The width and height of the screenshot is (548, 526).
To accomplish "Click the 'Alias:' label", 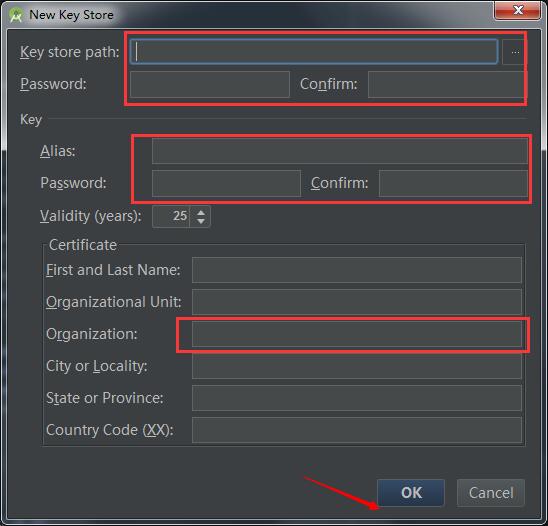I will tap(58, 151).
